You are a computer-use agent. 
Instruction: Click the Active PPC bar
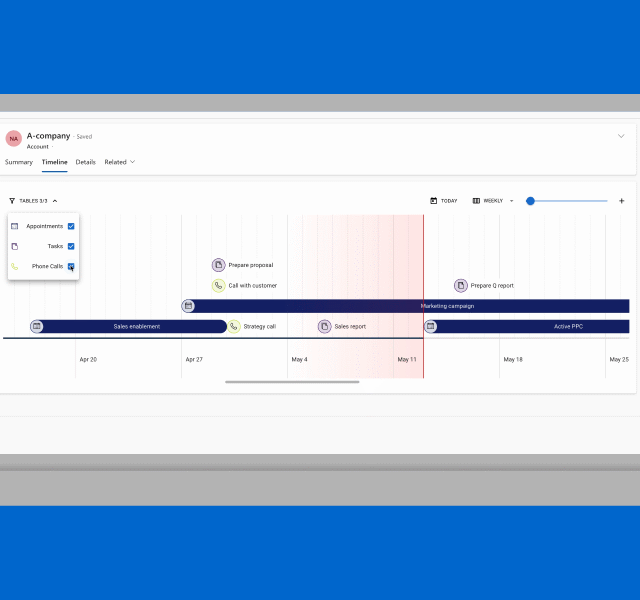point(527,327)
